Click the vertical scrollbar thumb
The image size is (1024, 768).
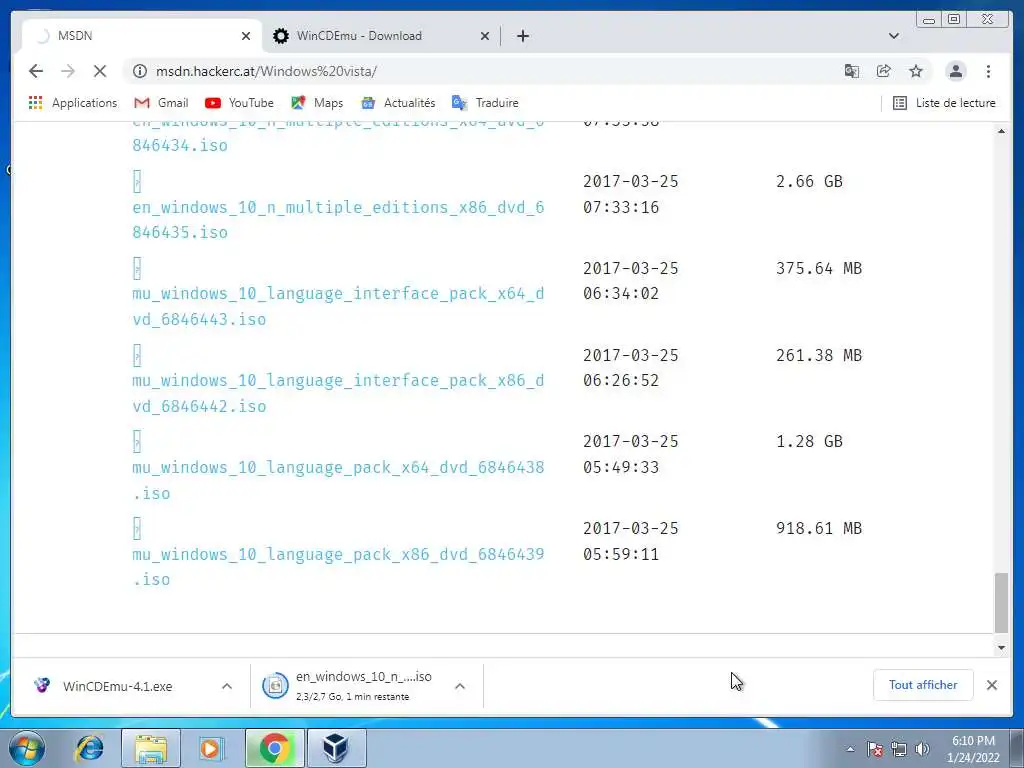click(x=1001, y=603)
